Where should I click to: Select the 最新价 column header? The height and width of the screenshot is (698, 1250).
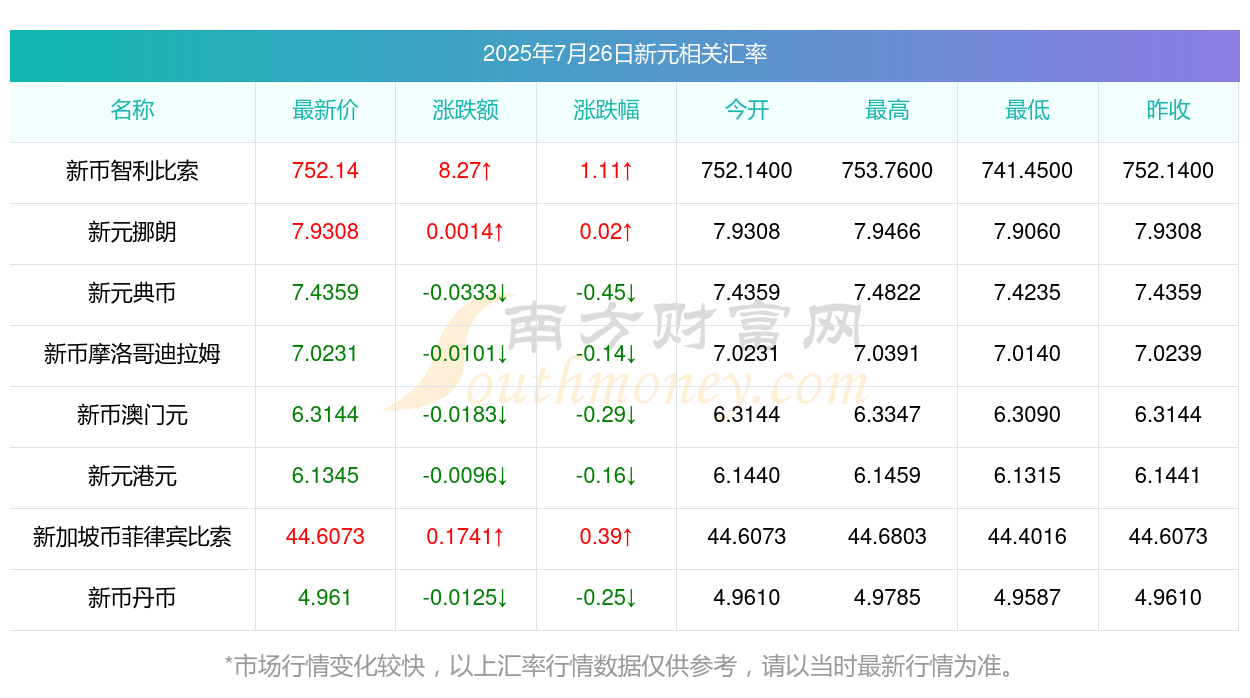[x=325, y=110]
